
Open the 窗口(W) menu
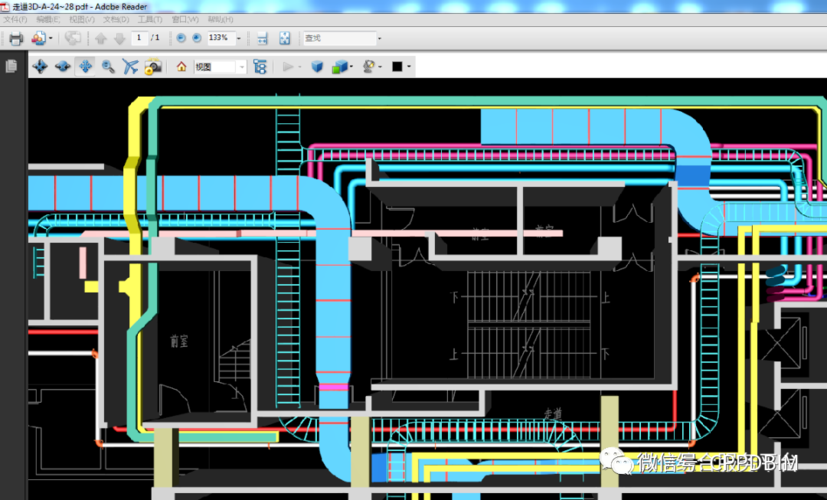pos(185,20)
